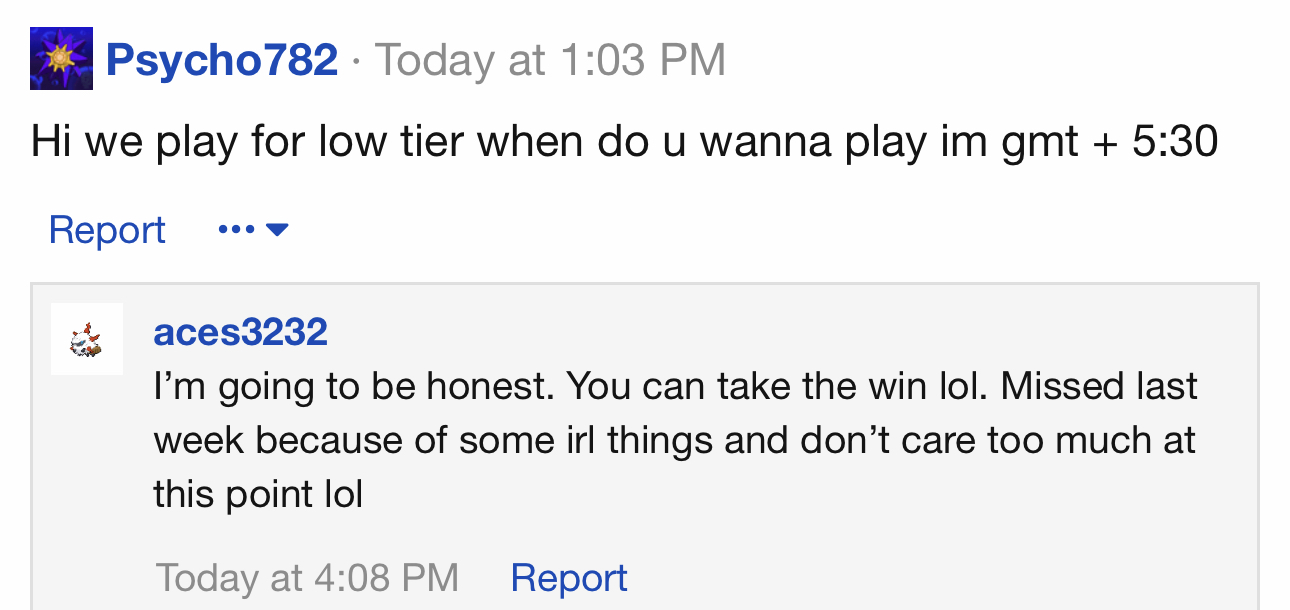1290x610 pixels.
Task: Click Psycho782's starry profile avatar
Action: tap(61, 59)
